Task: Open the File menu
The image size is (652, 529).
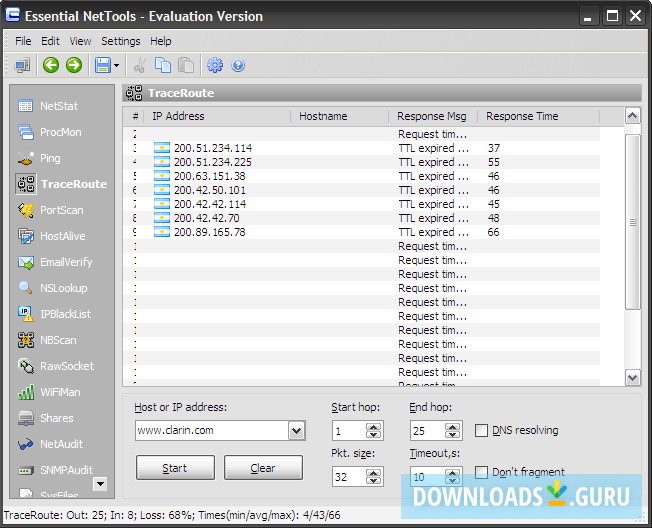Action: (x=23, y=41)
